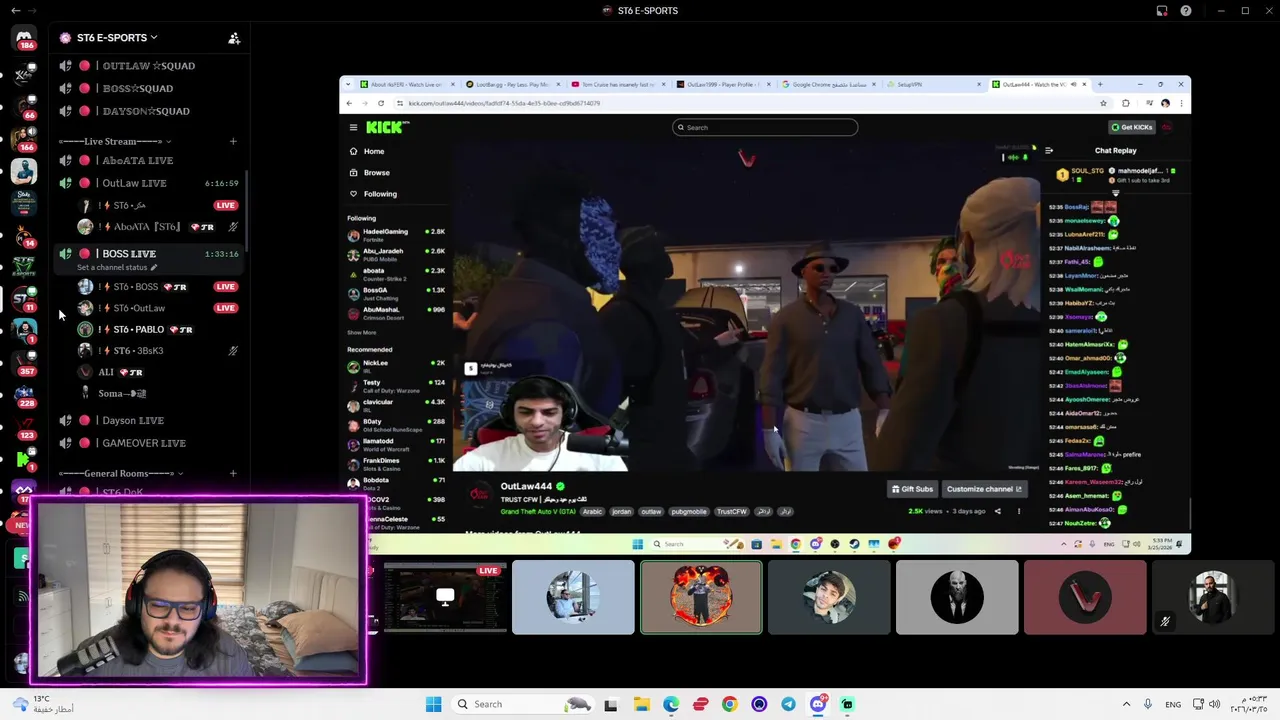Open Discord direct messages home icon
Screen dimensions: 1280x720
(24, 38)
